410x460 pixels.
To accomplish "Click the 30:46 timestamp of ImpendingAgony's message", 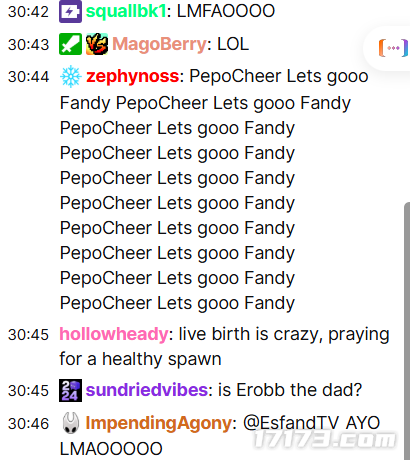I will point(28,424).
